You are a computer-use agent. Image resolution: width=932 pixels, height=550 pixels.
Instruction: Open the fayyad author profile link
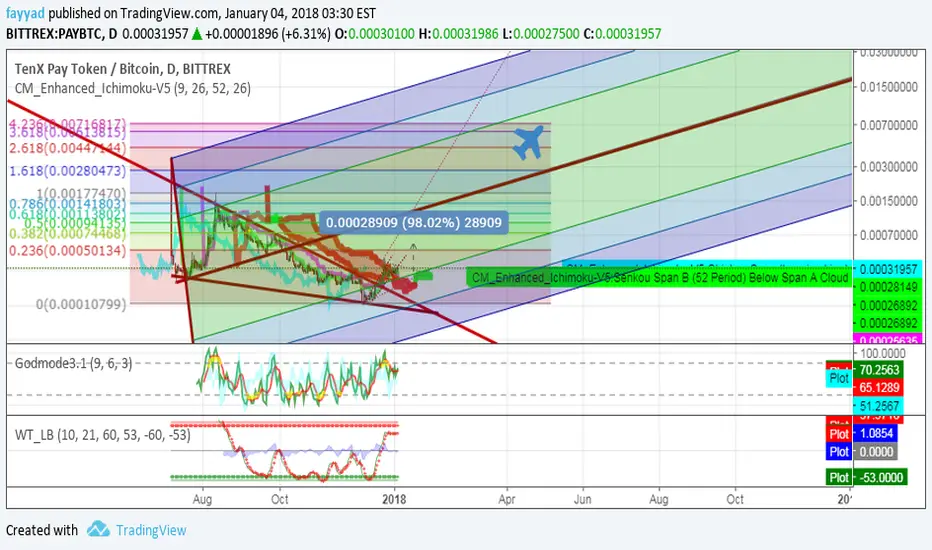click(25, 12)
